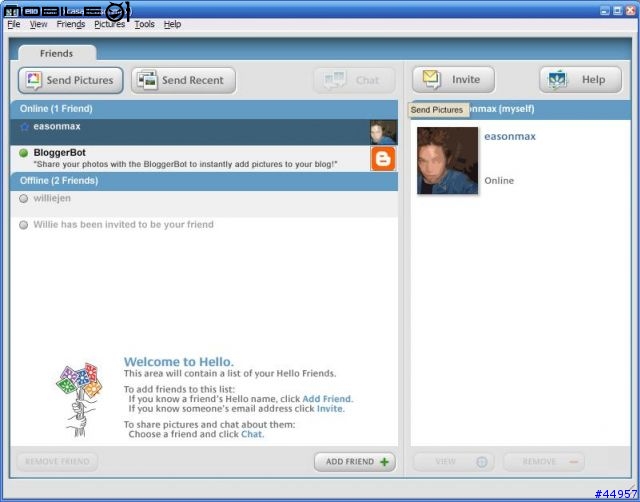Click the green online status dot for BloggerBot
This screenshot has height=502, width=640.
tap(24, 153)
